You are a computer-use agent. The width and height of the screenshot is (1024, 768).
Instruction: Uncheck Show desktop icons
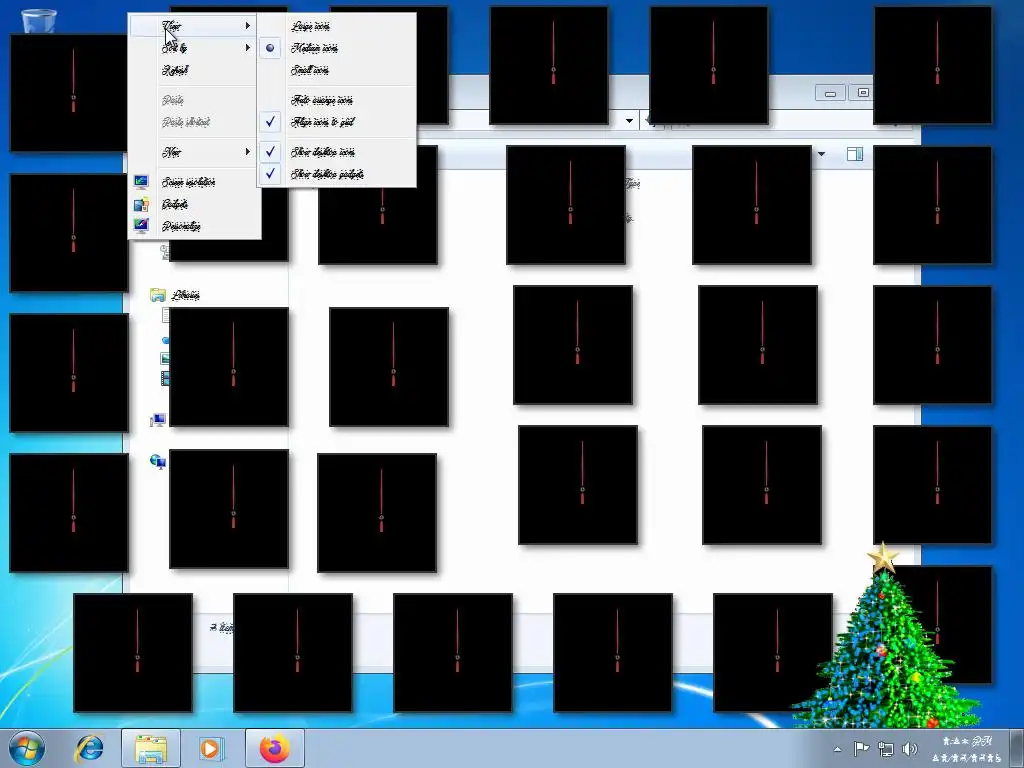336,152
